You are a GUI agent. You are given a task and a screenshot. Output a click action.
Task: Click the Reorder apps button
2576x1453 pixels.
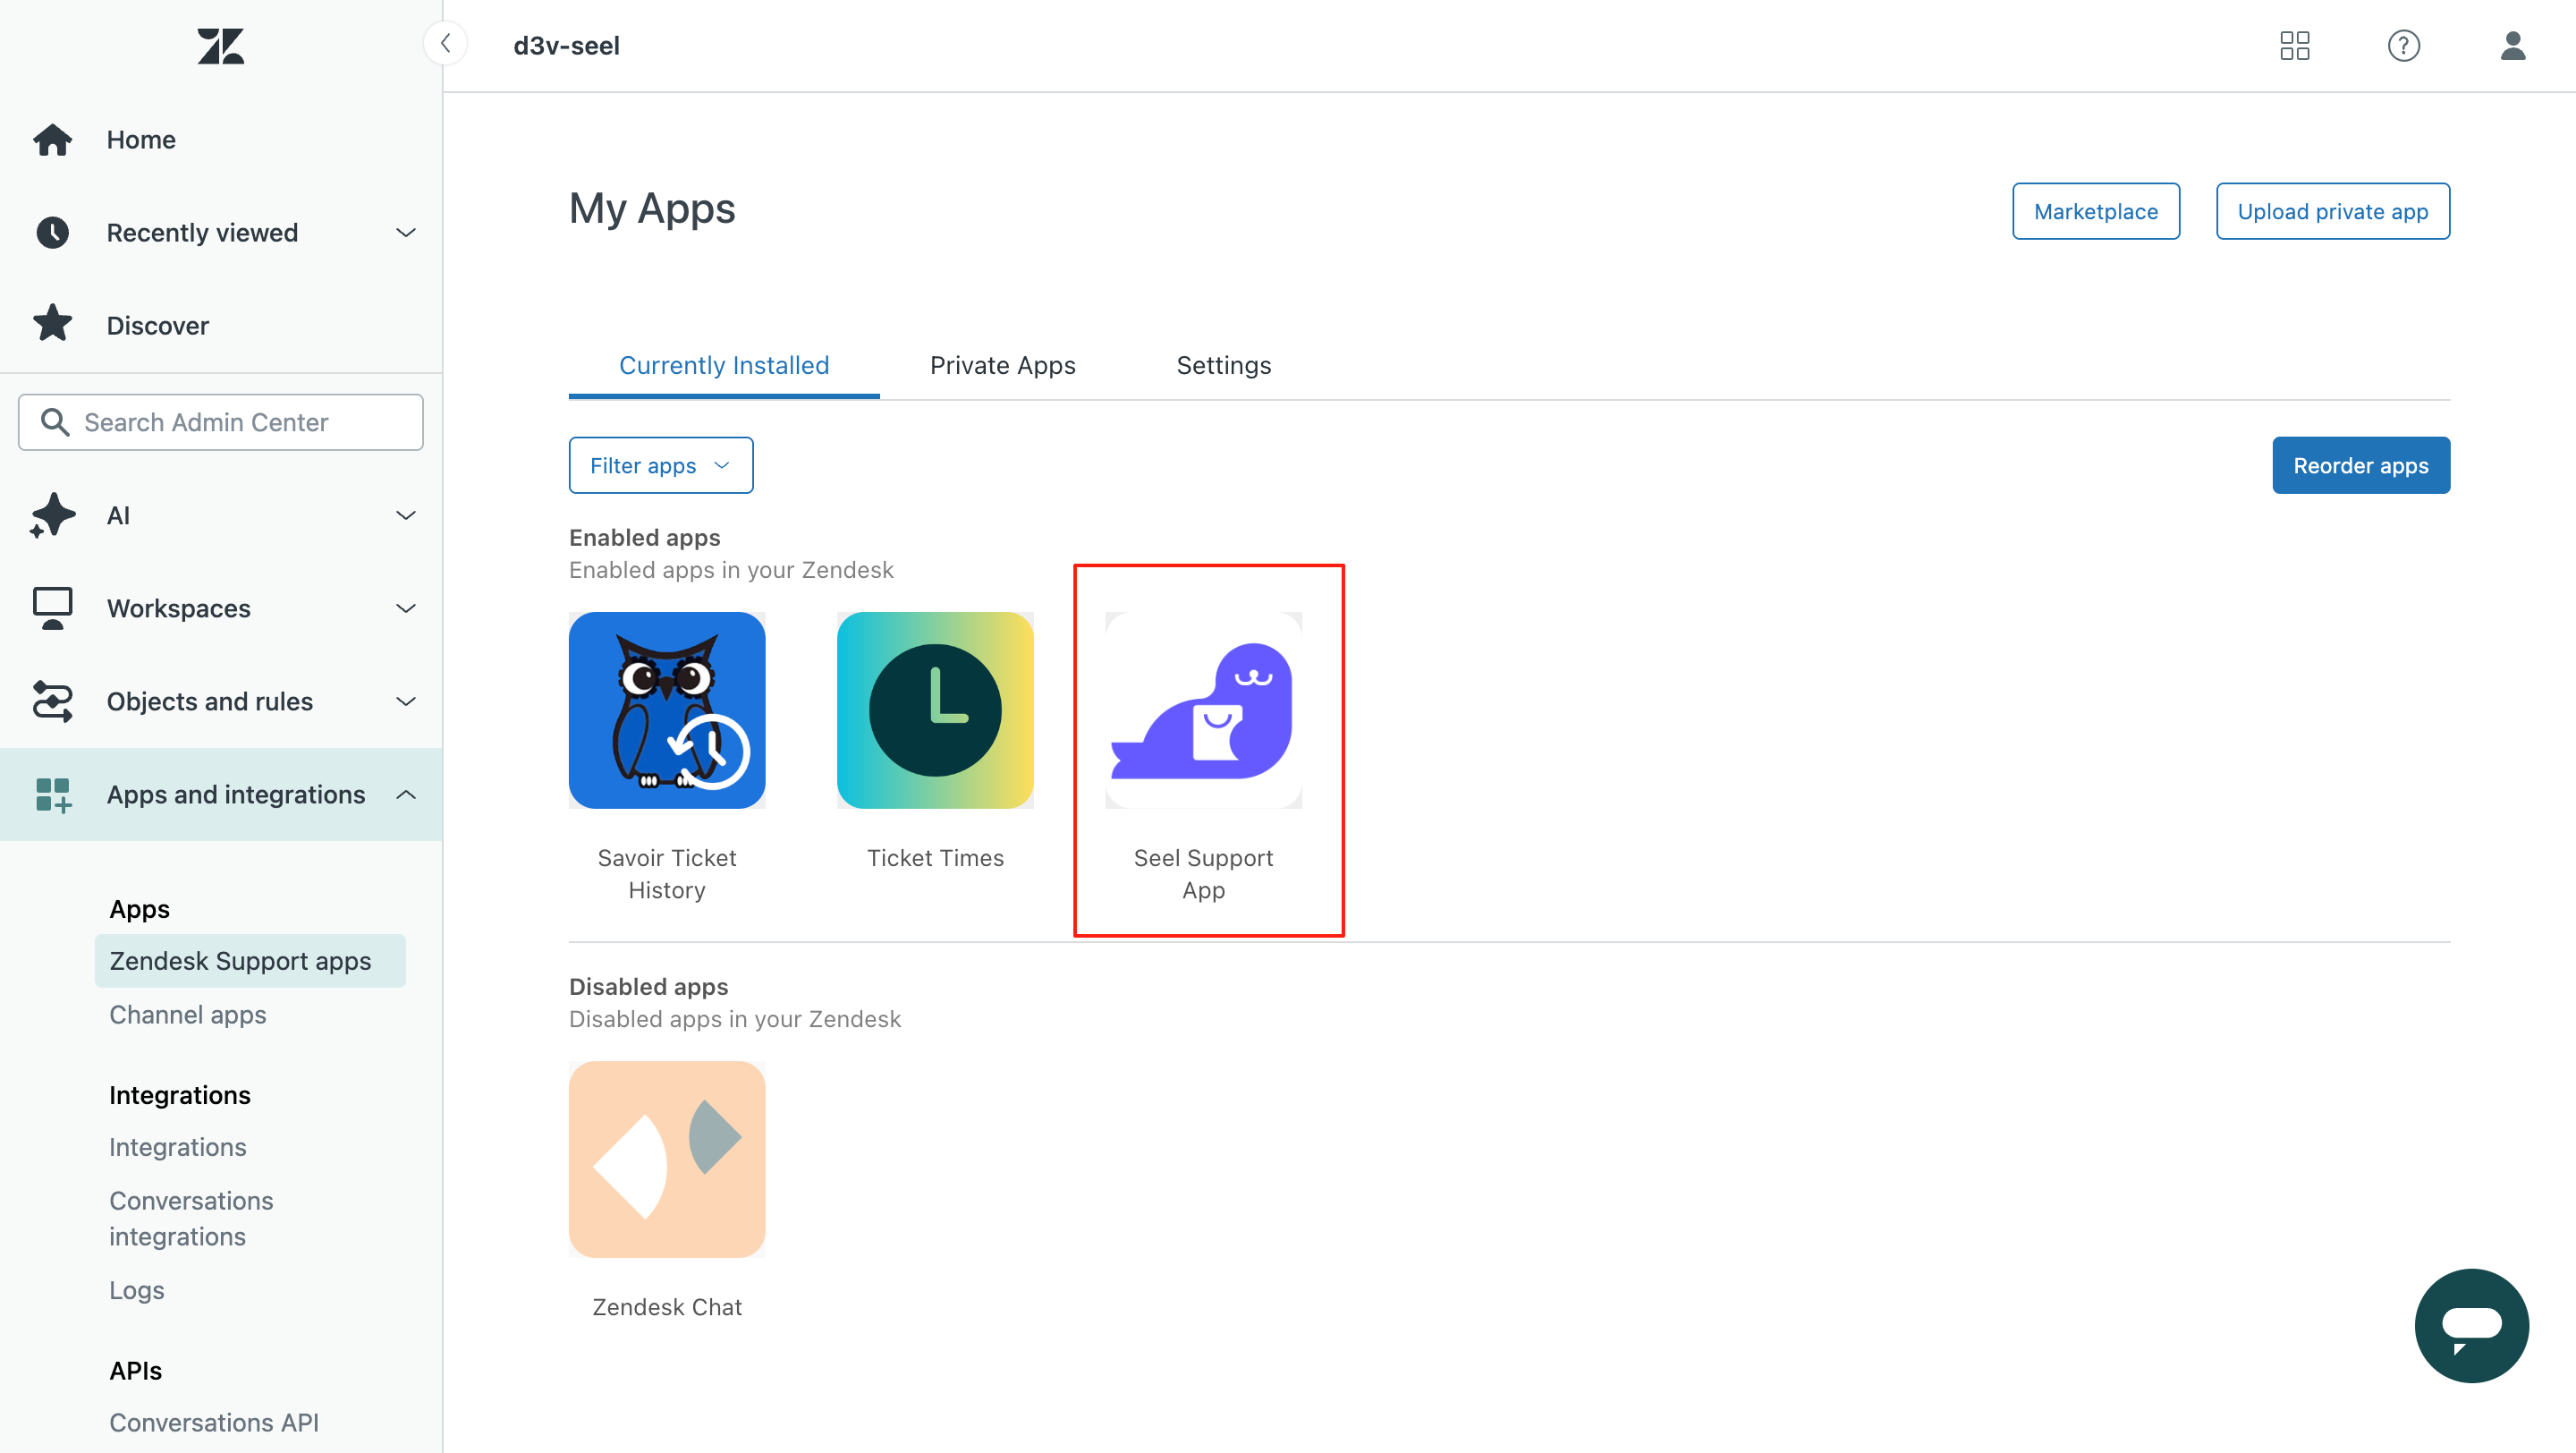point(2360,465)
